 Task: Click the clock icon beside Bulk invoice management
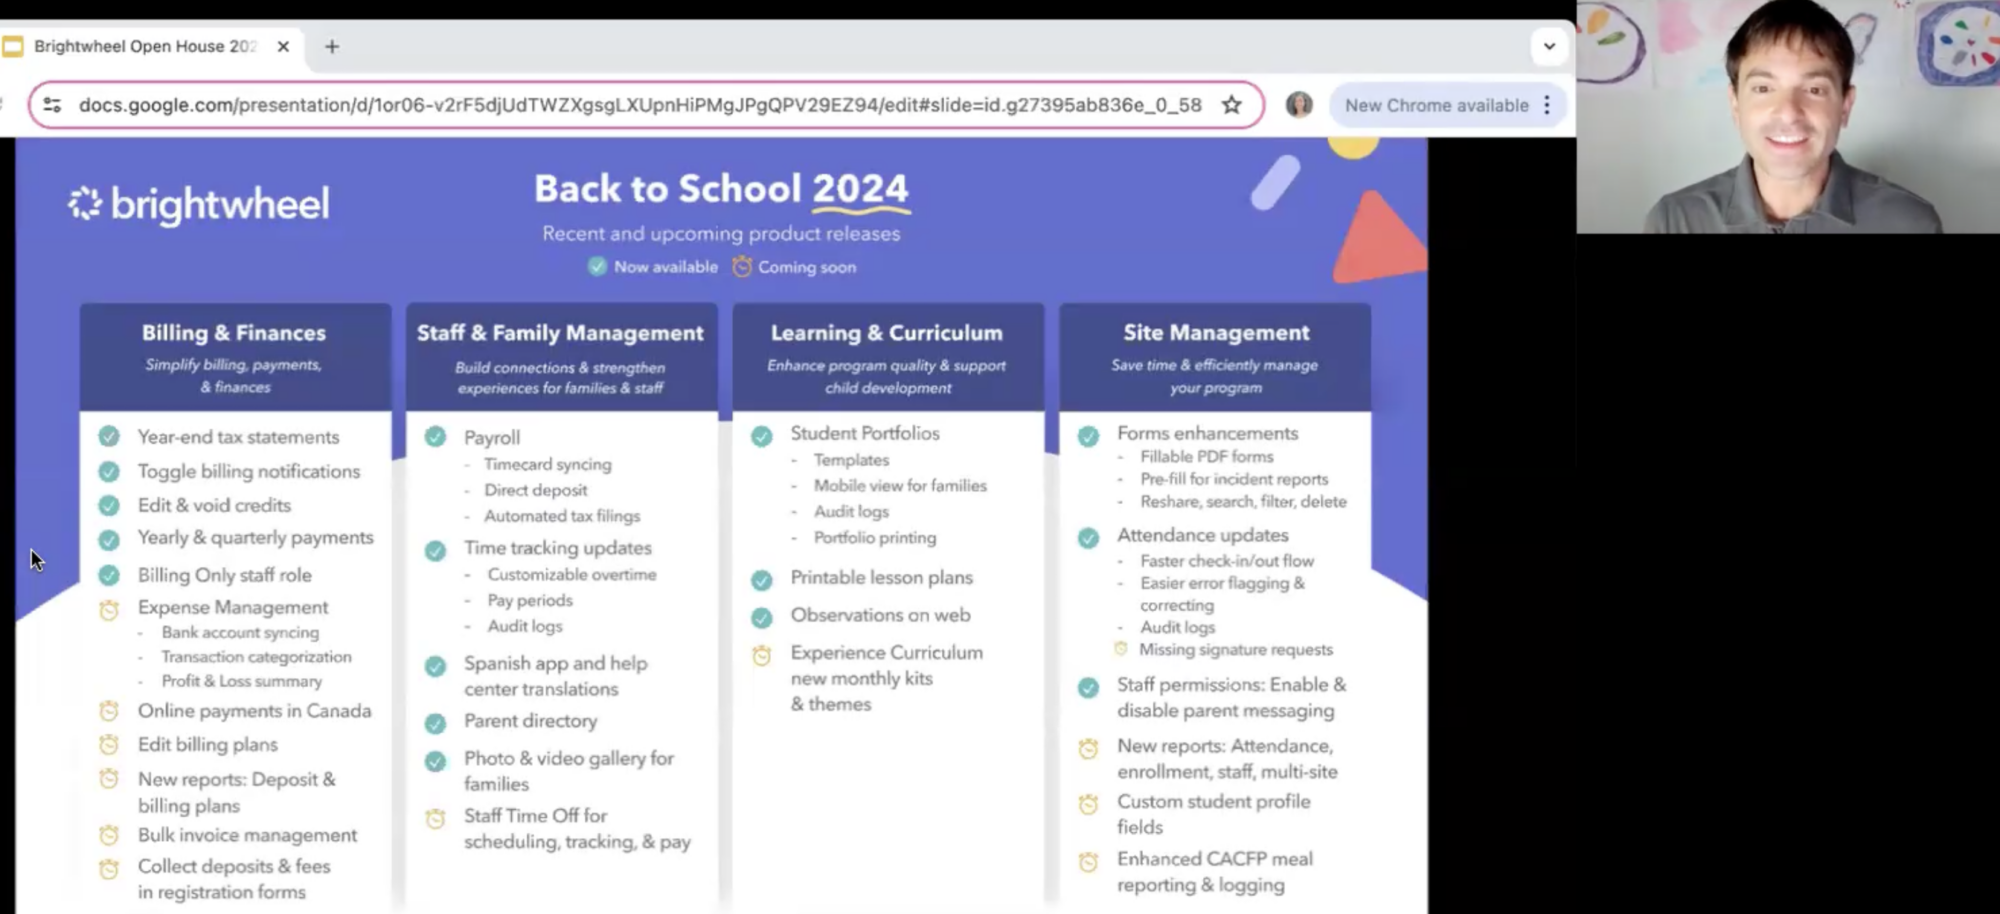pyautogui.click(x=109, y=835)
